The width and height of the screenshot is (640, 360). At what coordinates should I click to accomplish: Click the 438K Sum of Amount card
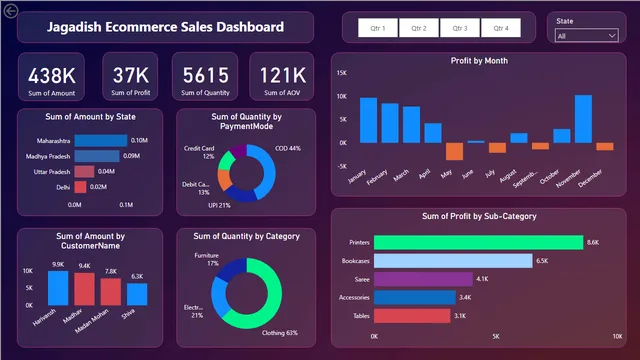click(51, 77)
